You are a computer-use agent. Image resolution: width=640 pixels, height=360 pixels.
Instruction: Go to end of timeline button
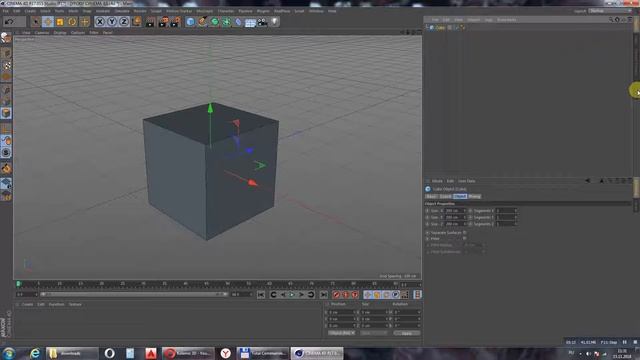324,295
